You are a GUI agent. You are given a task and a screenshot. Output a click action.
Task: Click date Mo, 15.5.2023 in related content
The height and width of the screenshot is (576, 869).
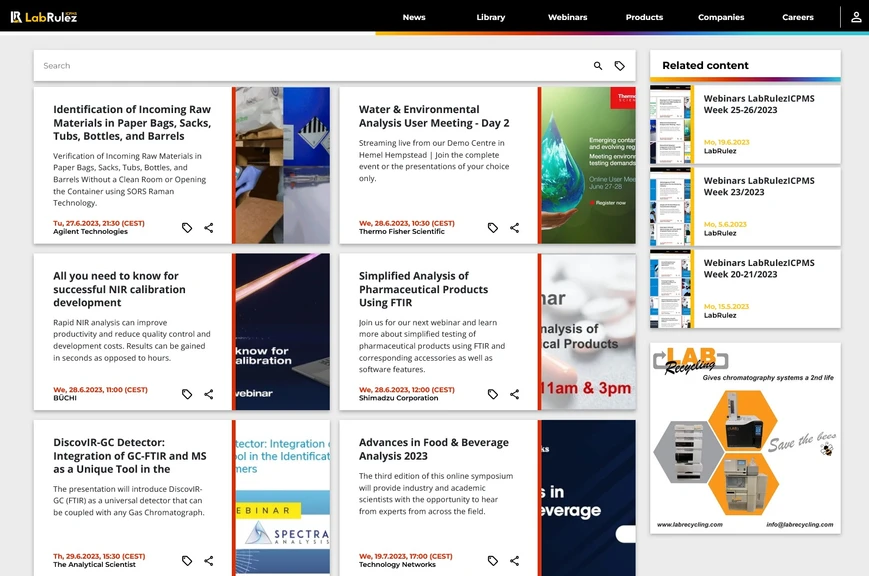[726, 307]
